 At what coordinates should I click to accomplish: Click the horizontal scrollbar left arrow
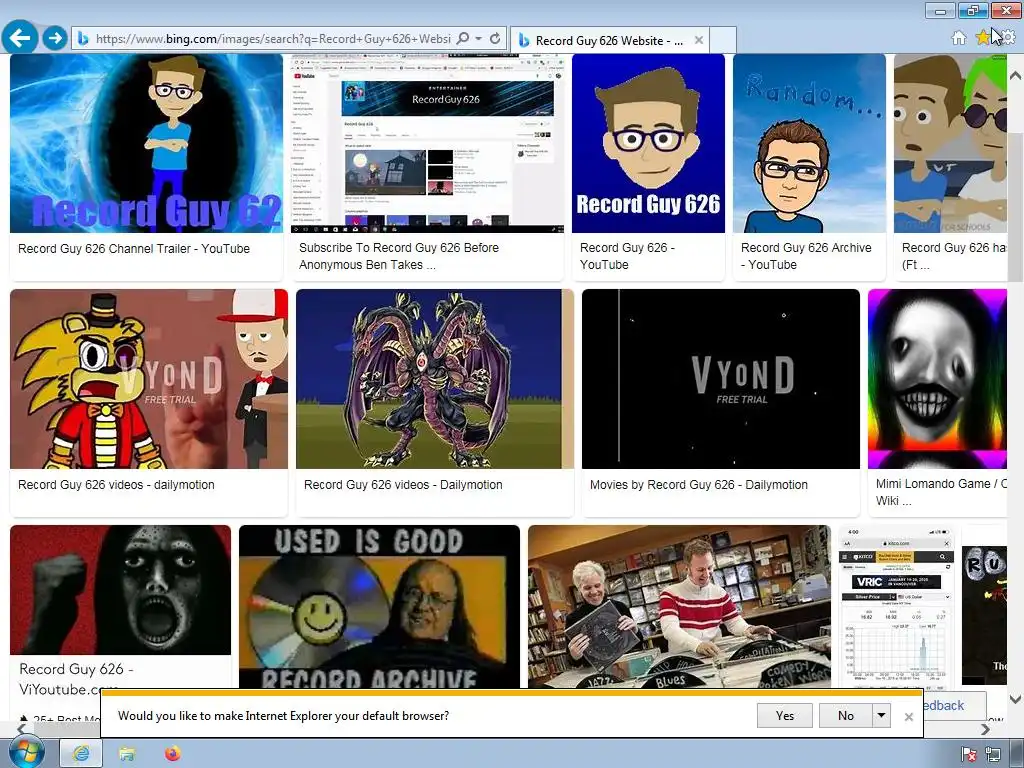pos(21,729)
